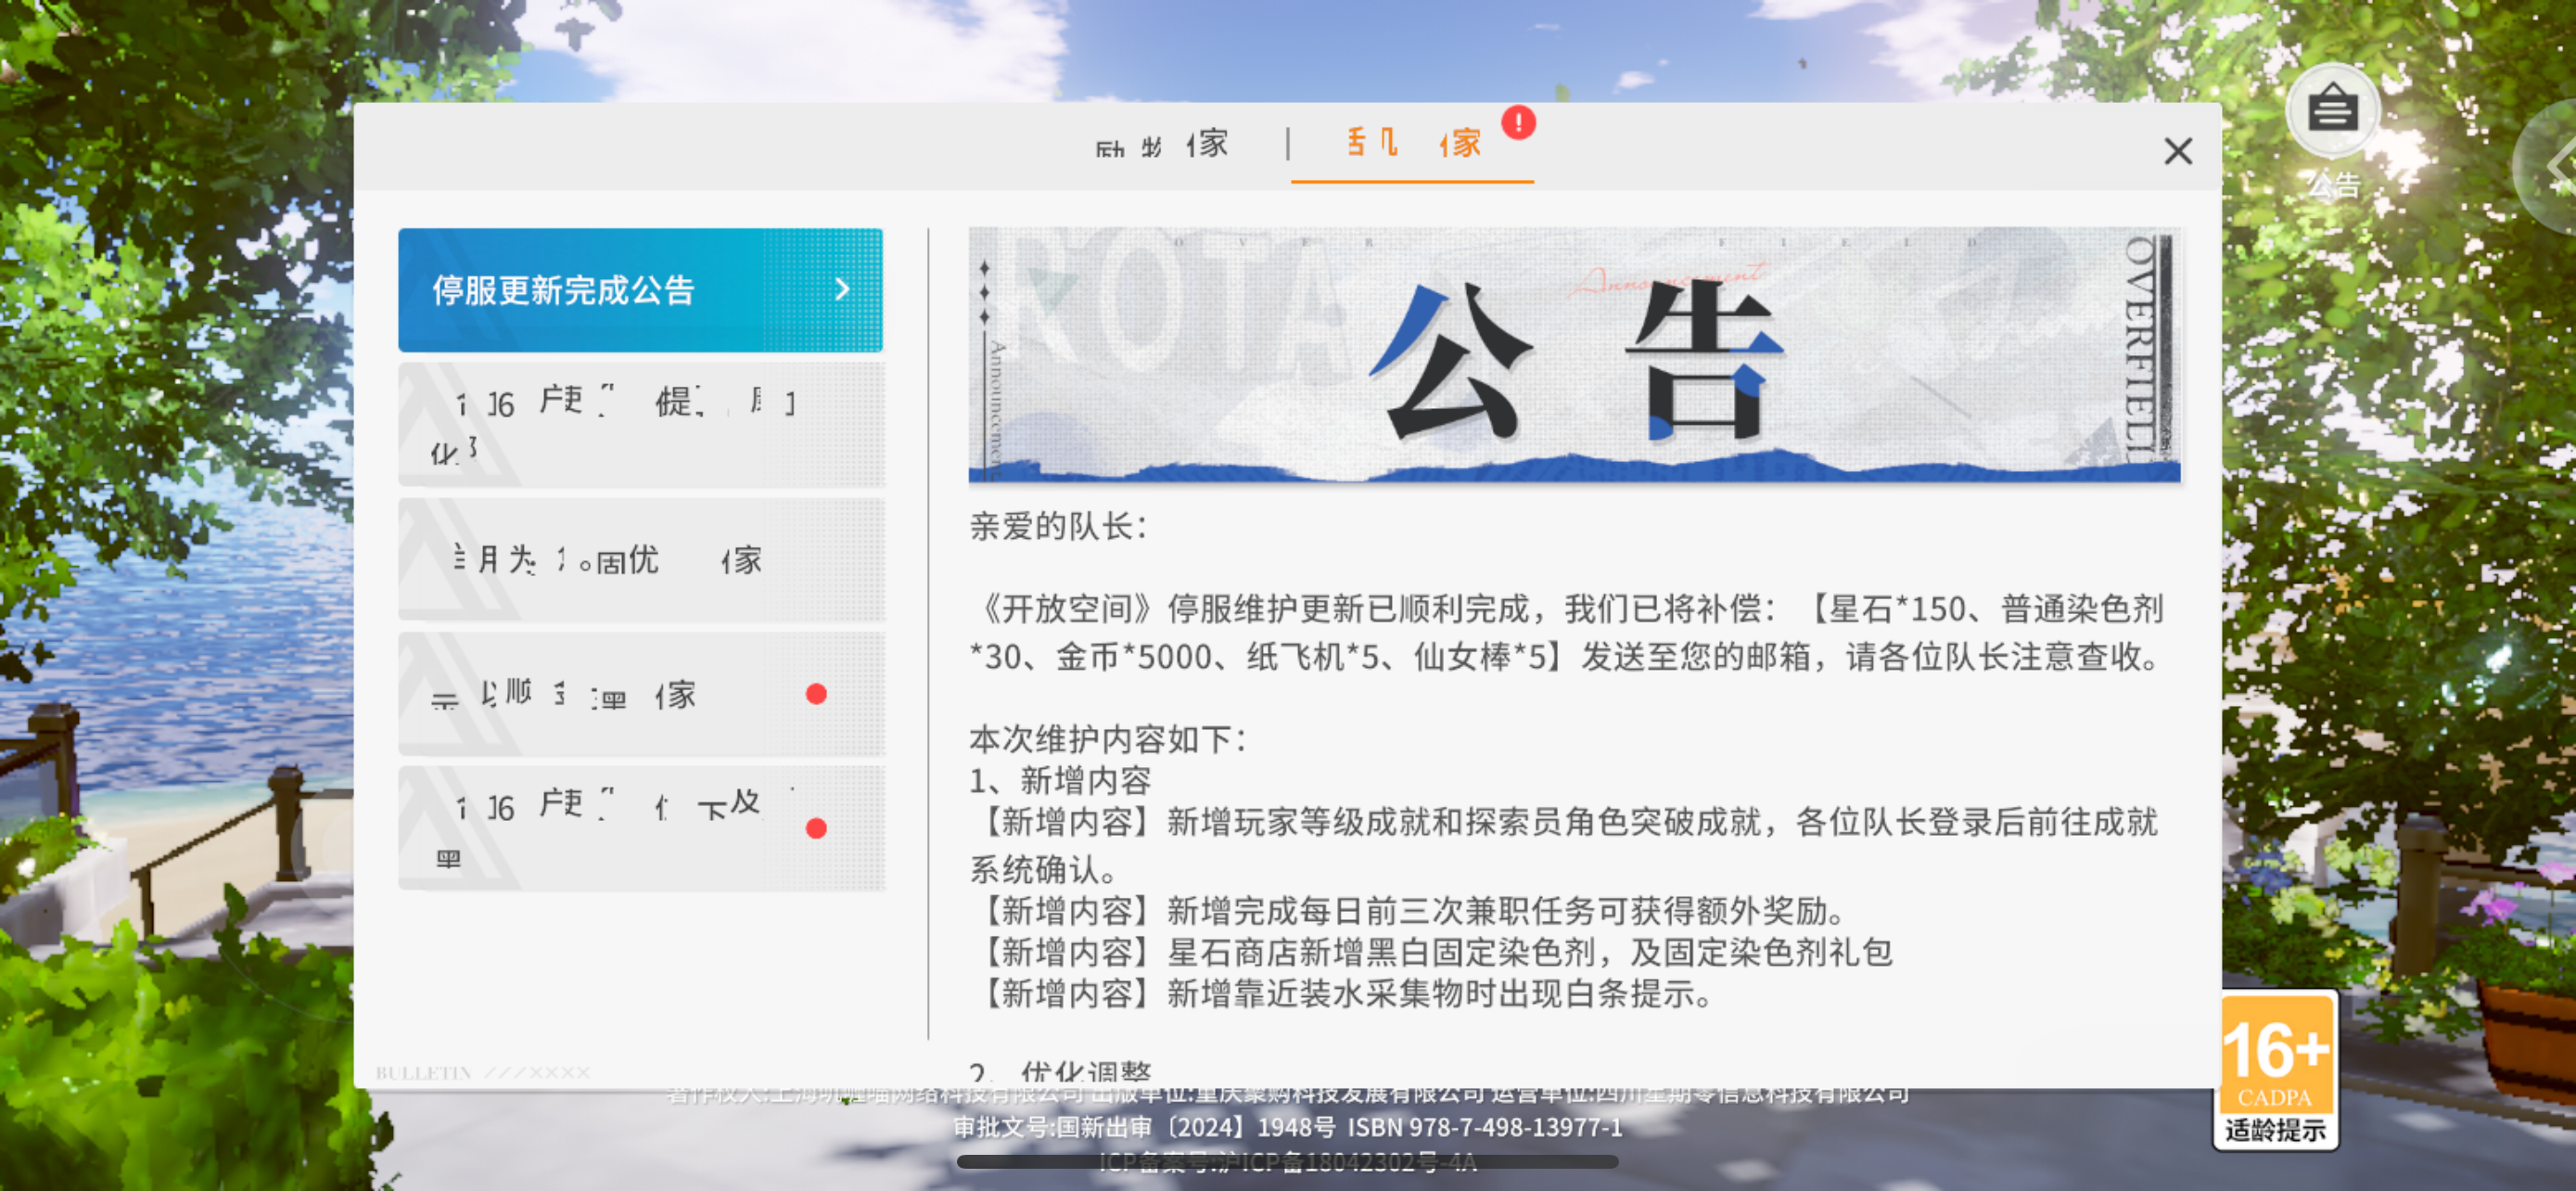Screen dimensions: 2576x1191
Task: Click the red unread dot beside the 顺 entry
Action: point(816,694)
